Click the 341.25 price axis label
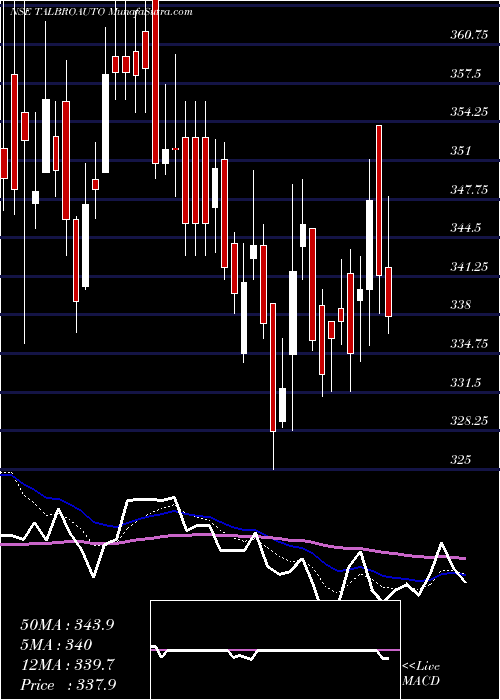Image resolution: width=500 pixels, height=700 pixels. (x=467, y=267)
